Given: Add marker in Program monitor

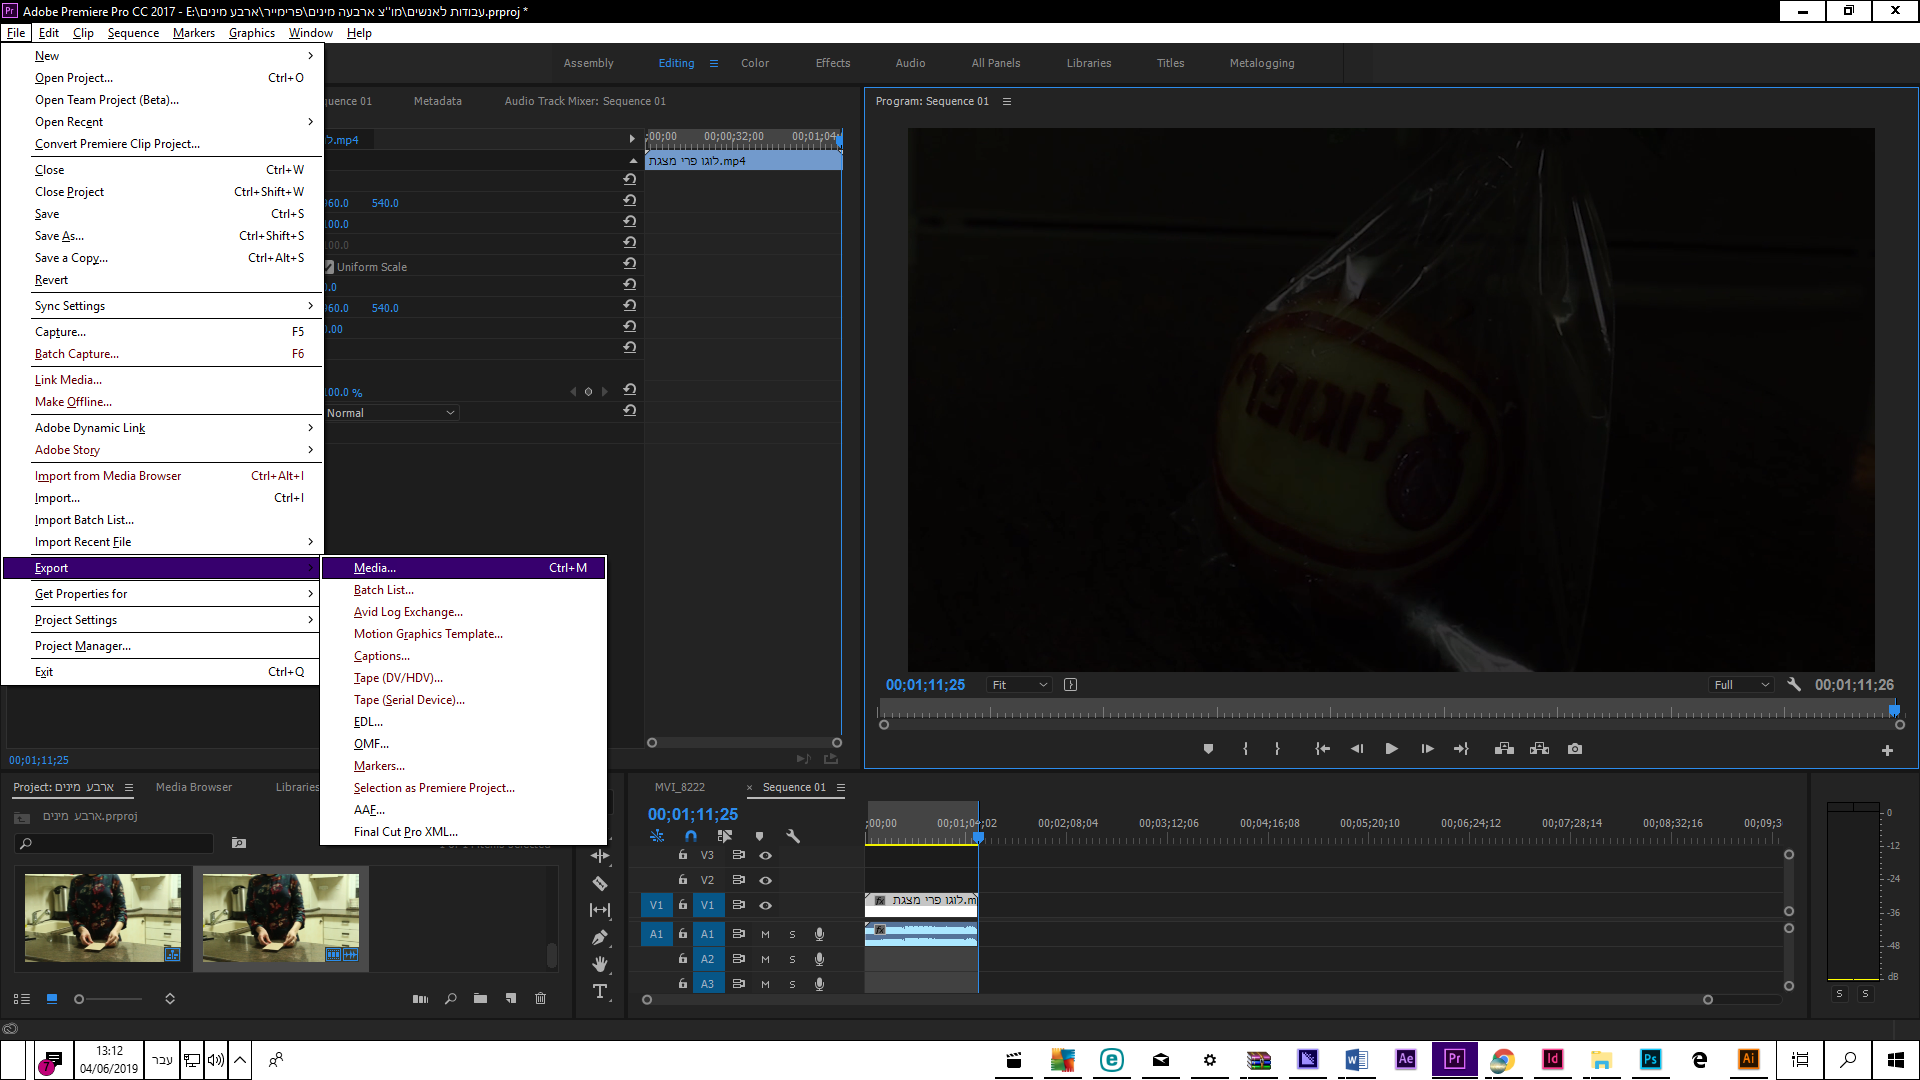Looking at the screenshot, I should point(1208,749).
